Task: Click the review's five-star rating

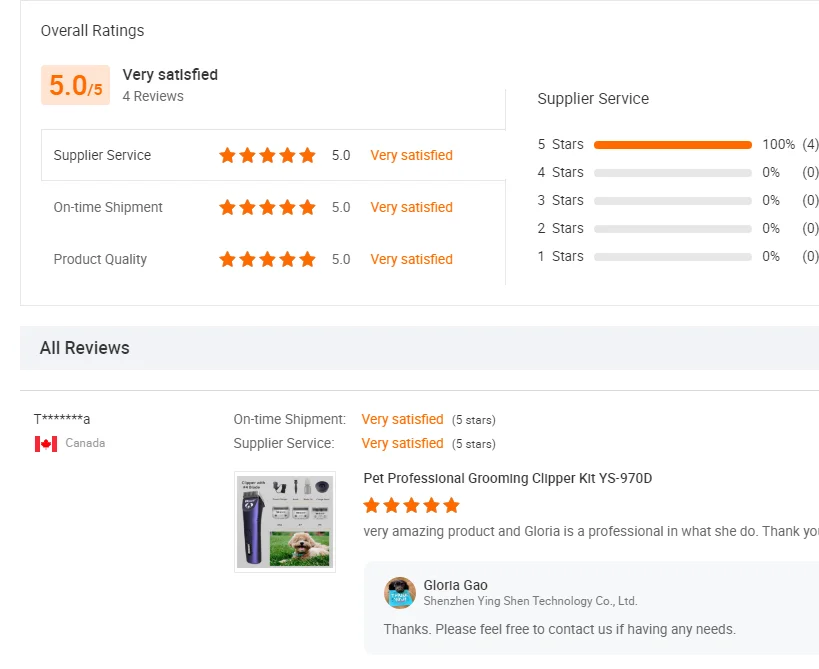Action: click(x=411, y=505)
